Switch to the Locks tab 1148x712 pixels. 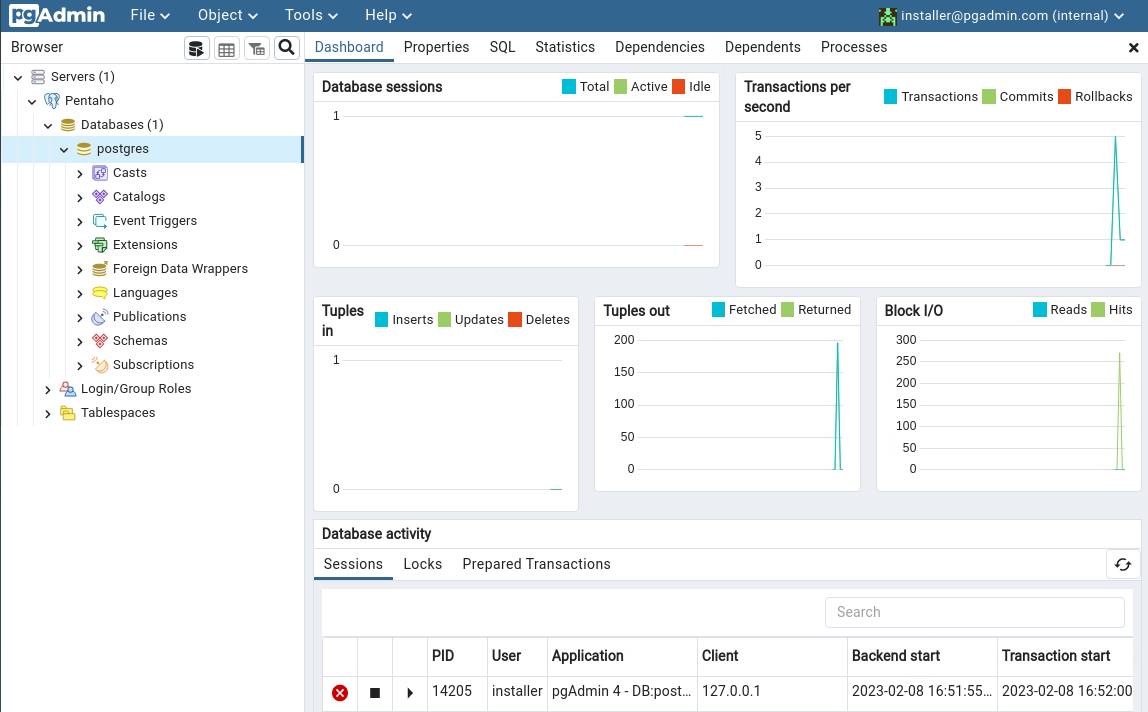click(x=422, y=564)
